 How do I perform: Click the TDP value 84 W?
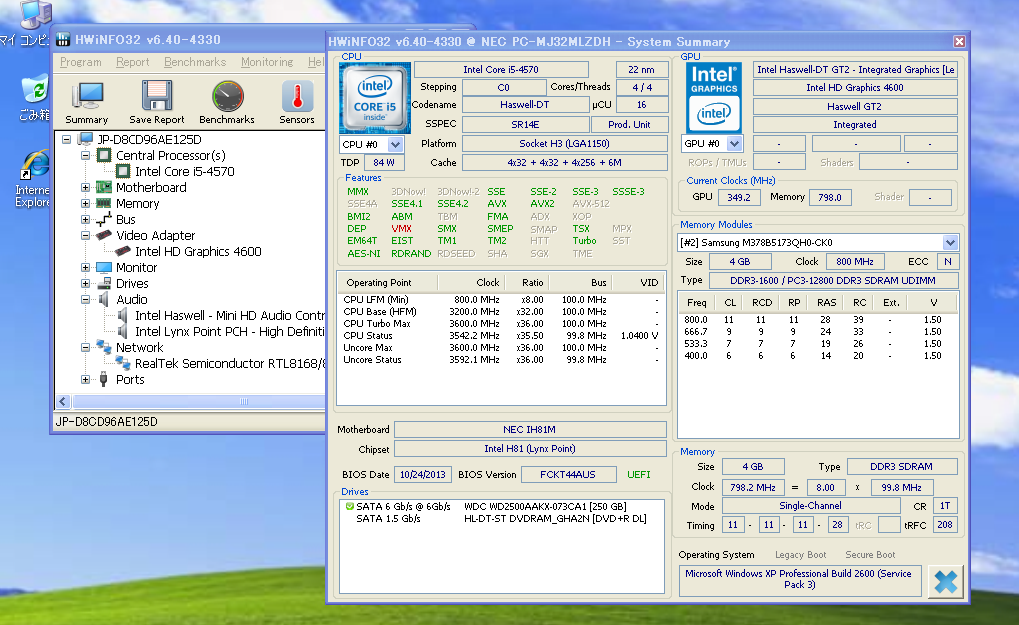tap(384, 162)
